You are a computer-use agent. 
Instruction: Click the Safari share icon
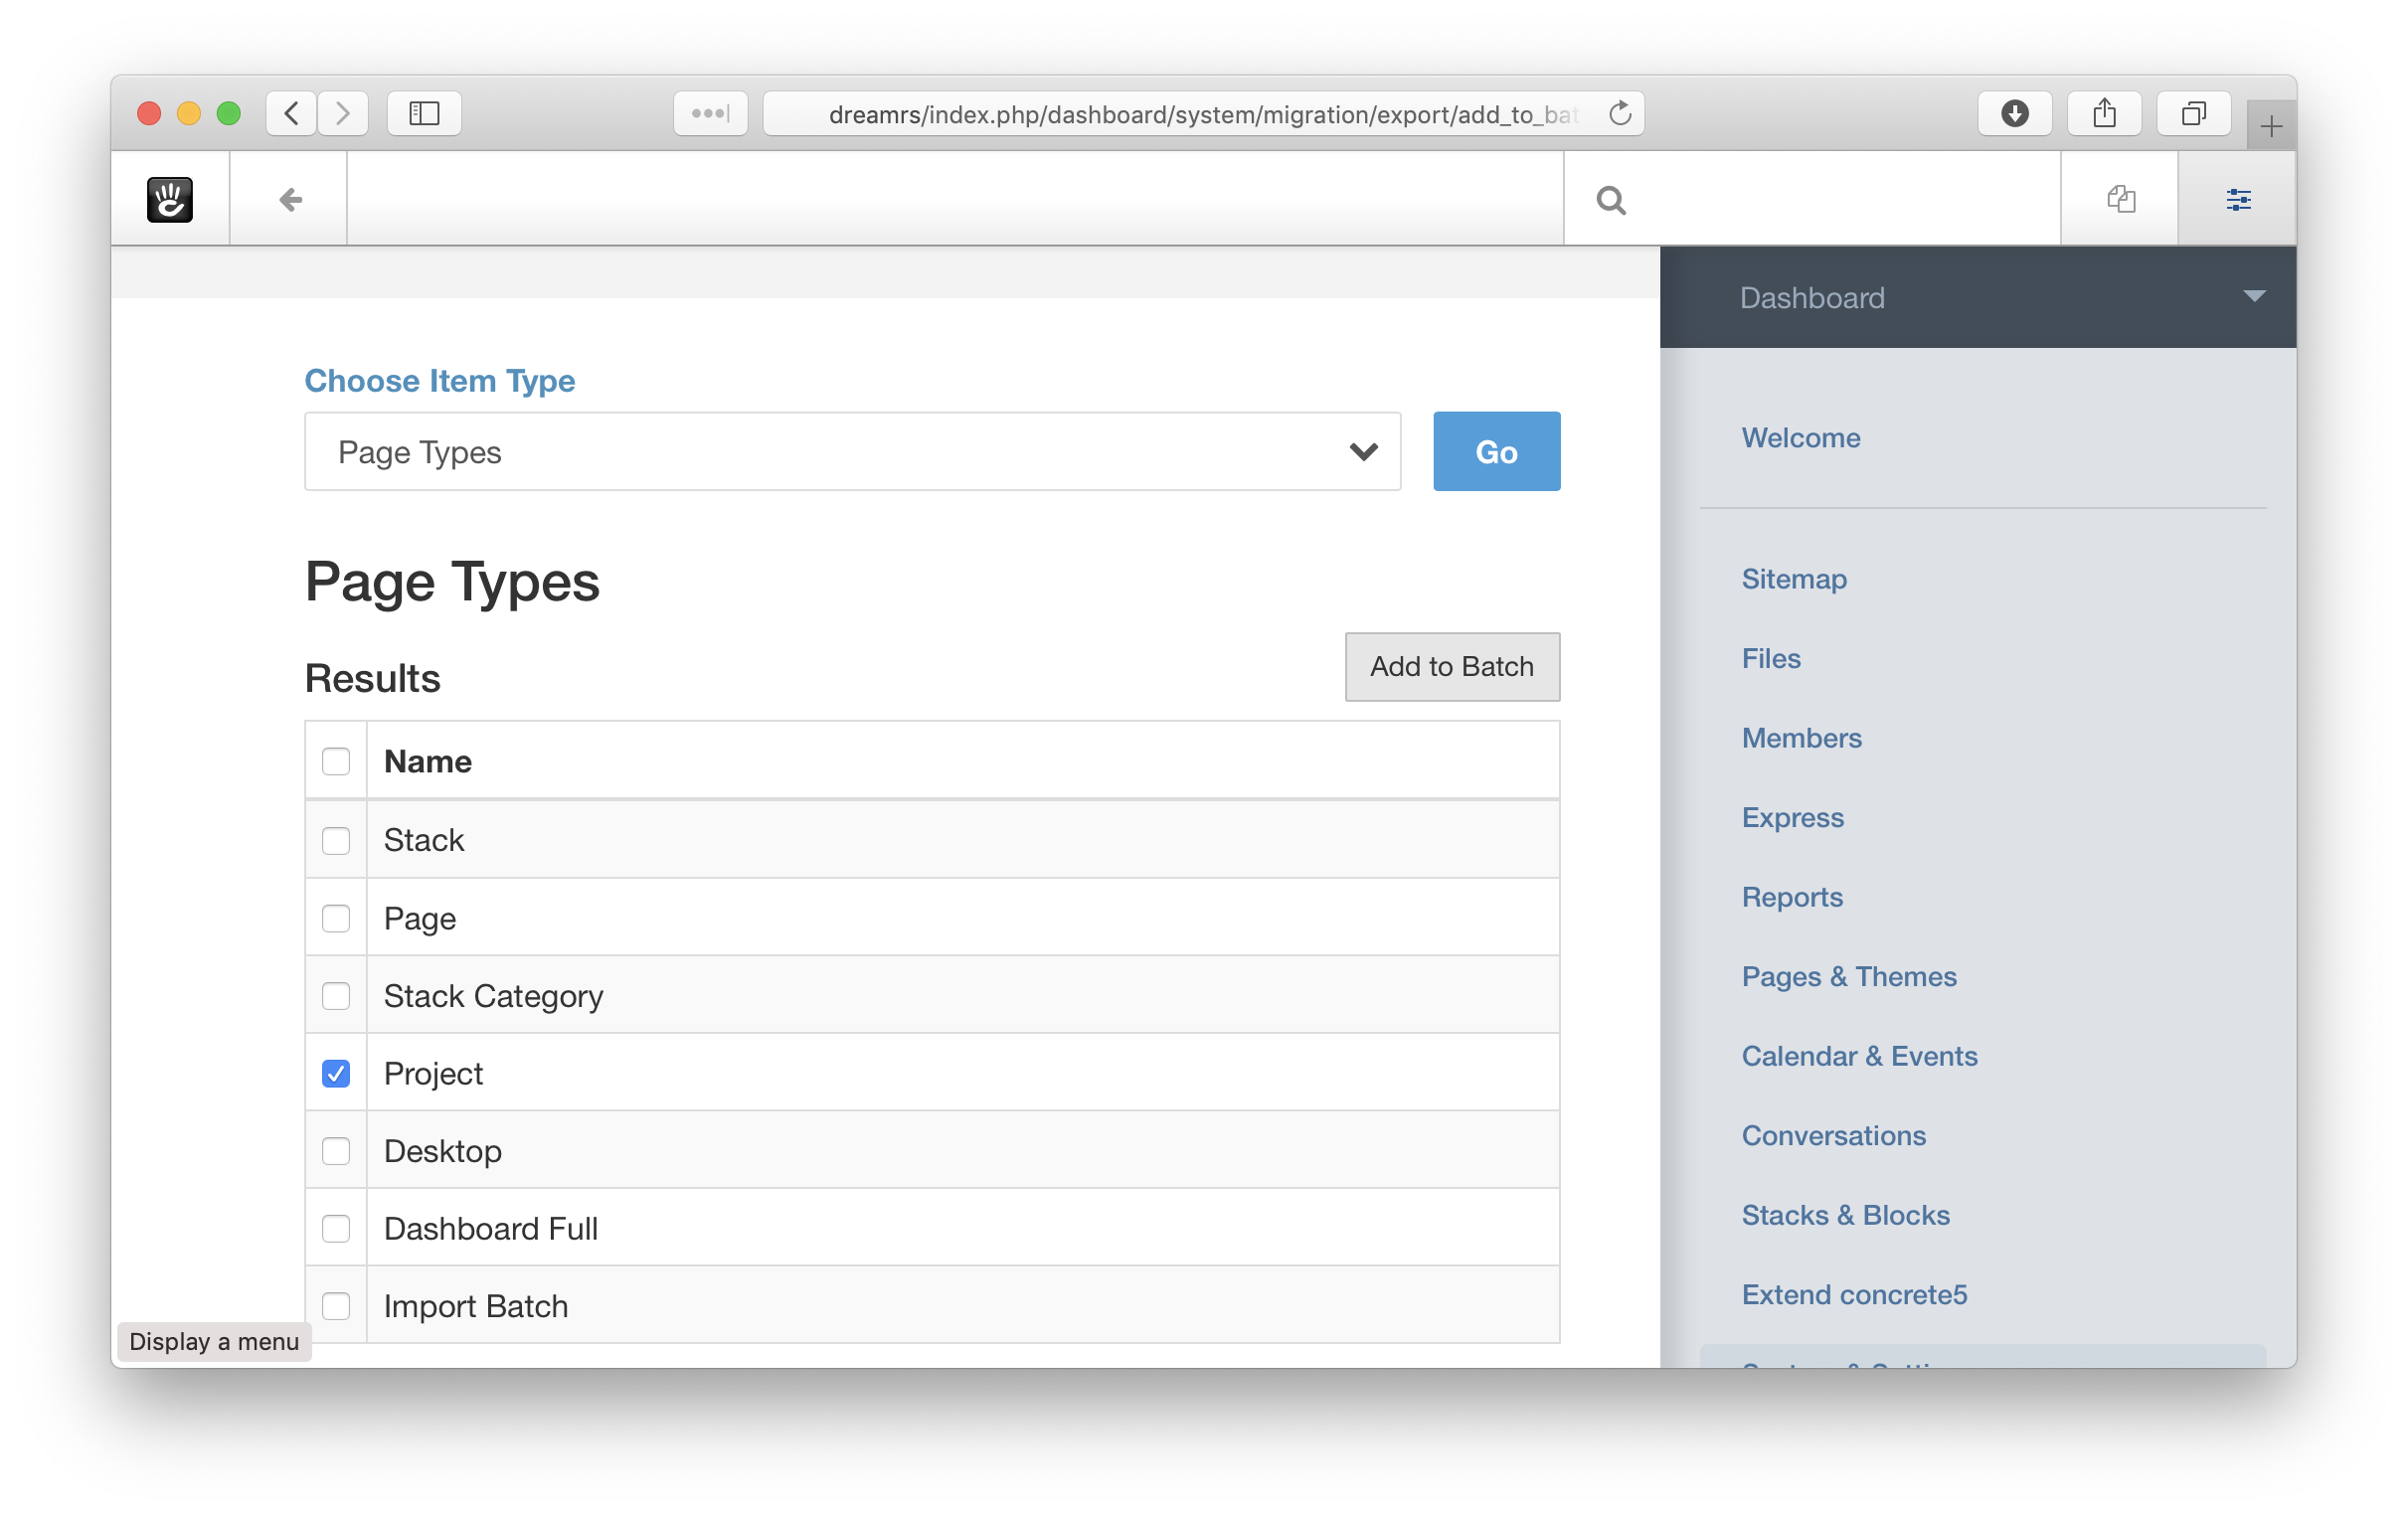[2104, 113]
